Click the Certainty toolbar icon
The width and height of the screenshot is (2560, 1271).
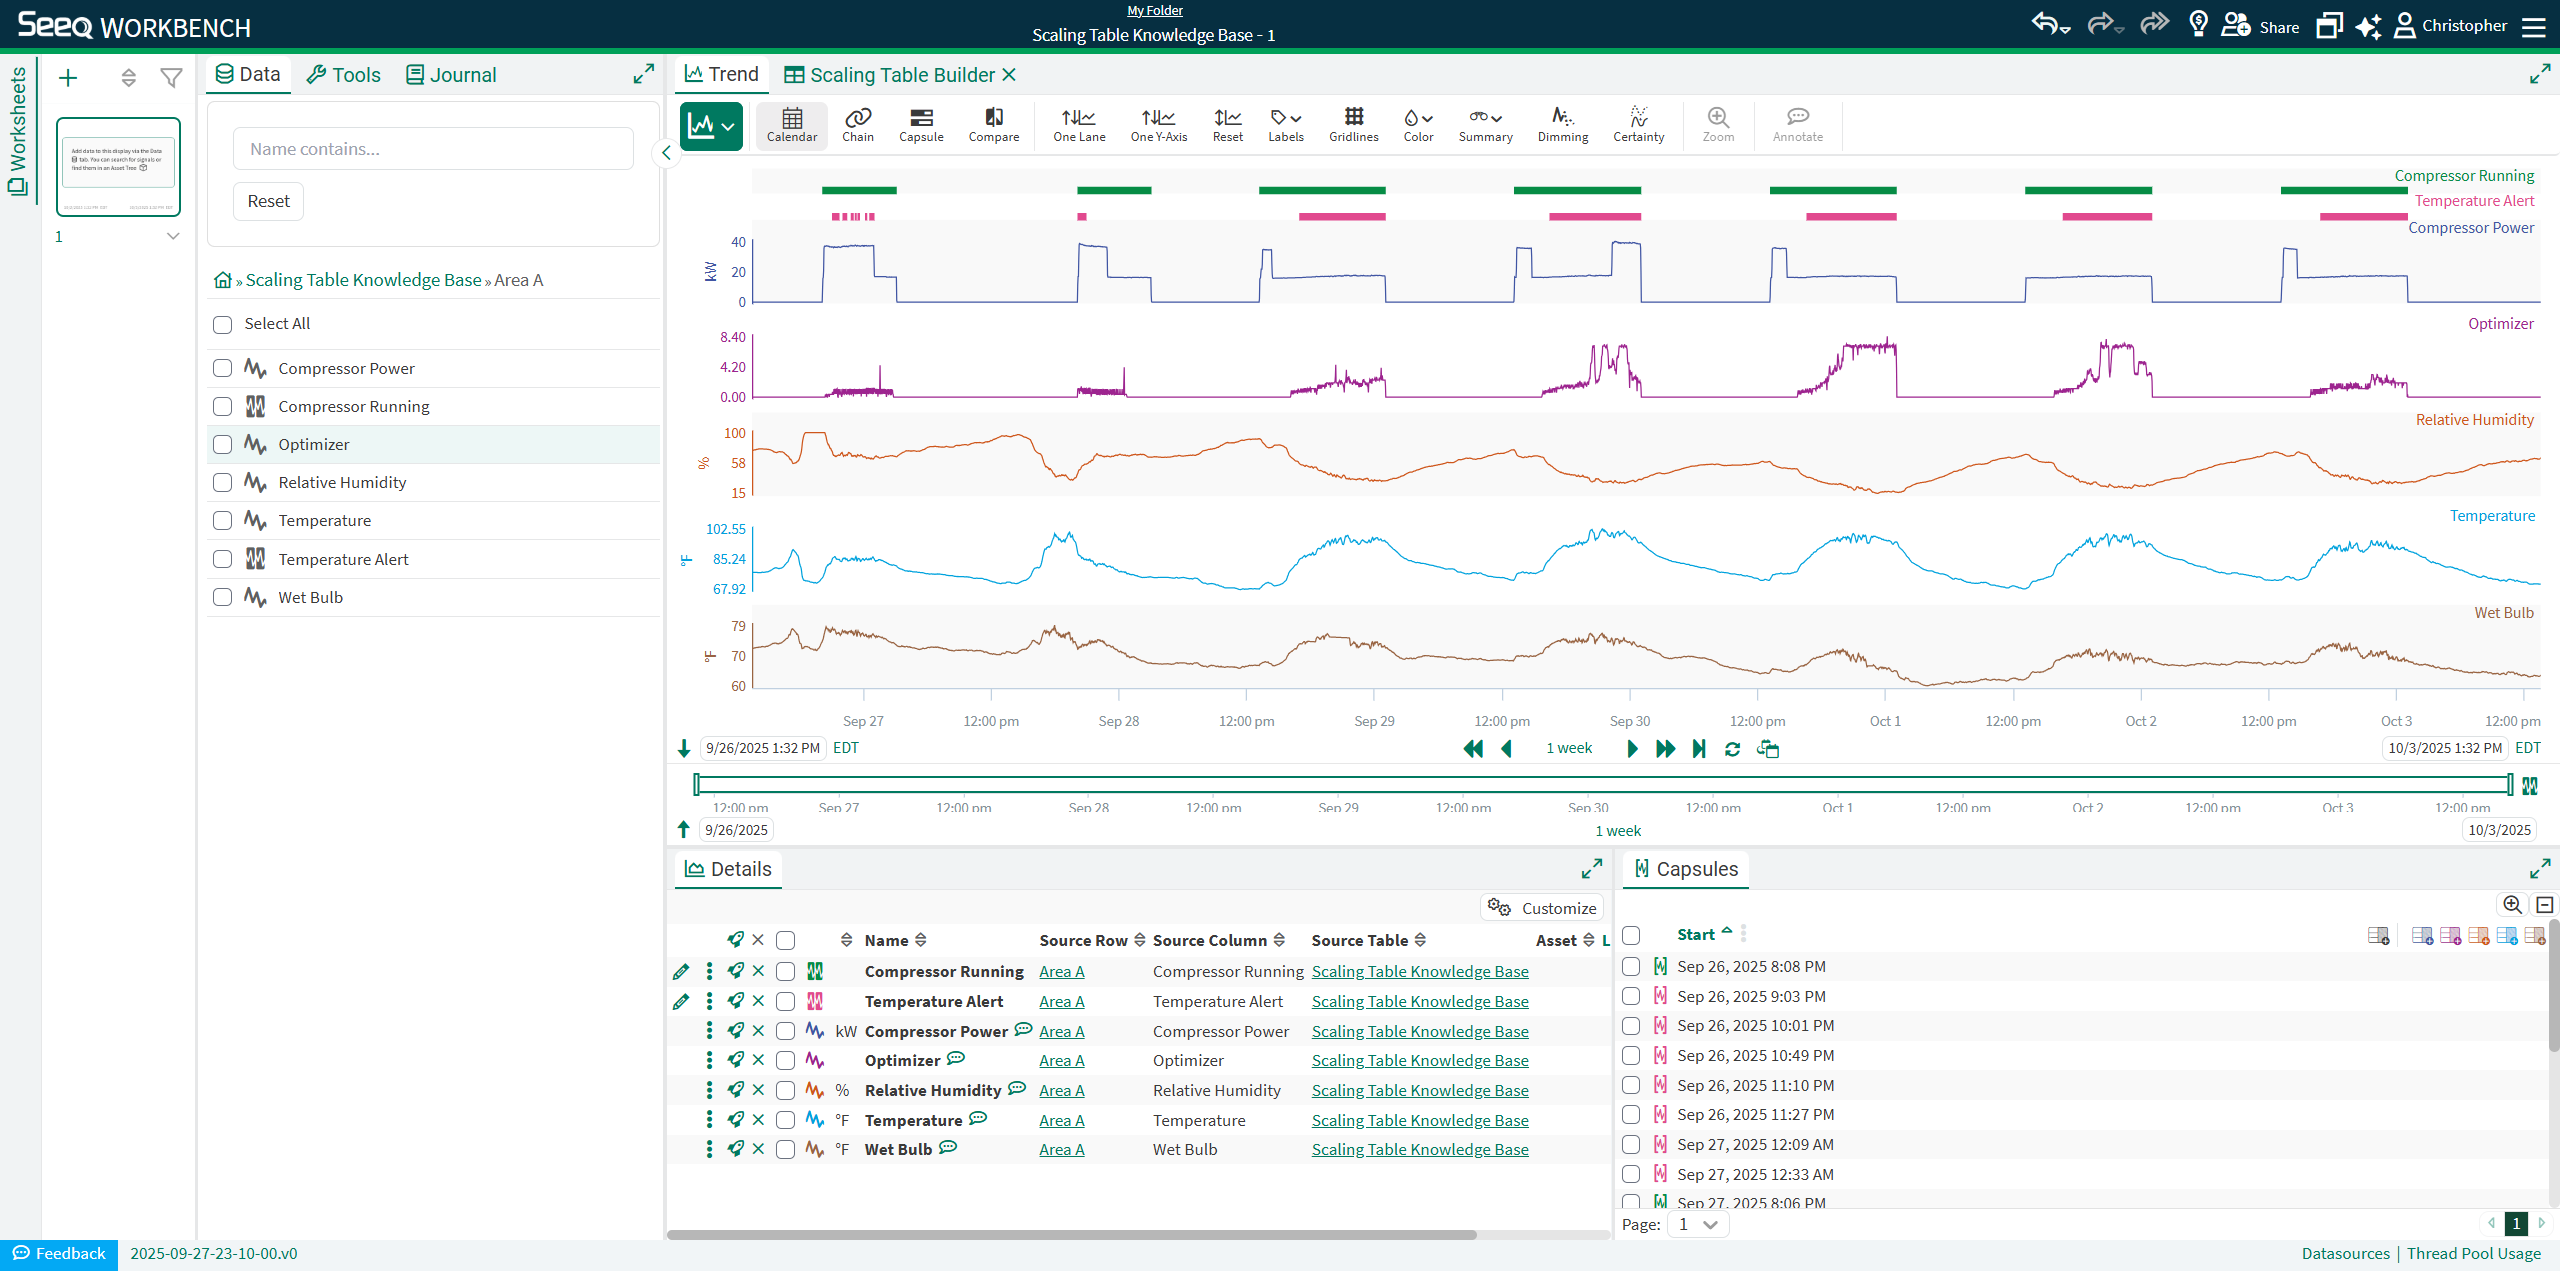(x=1638, y=125)
